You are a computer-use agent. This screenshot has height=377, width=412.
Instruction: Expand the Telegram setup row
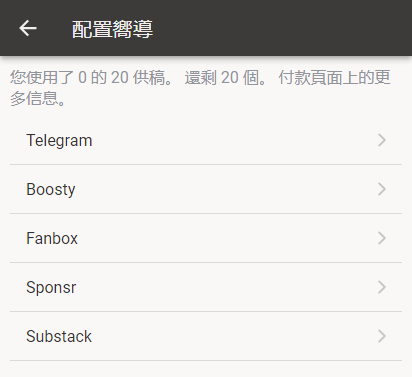point(206,140)
